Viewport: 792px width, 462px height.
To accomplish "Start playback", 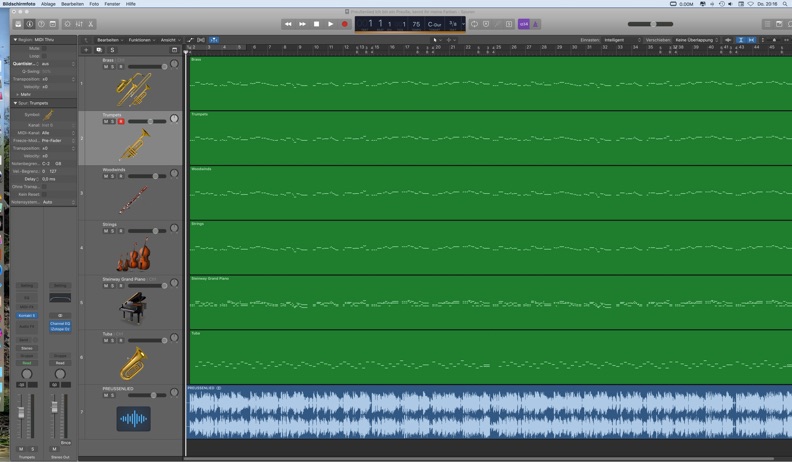I will click(330, 24).
